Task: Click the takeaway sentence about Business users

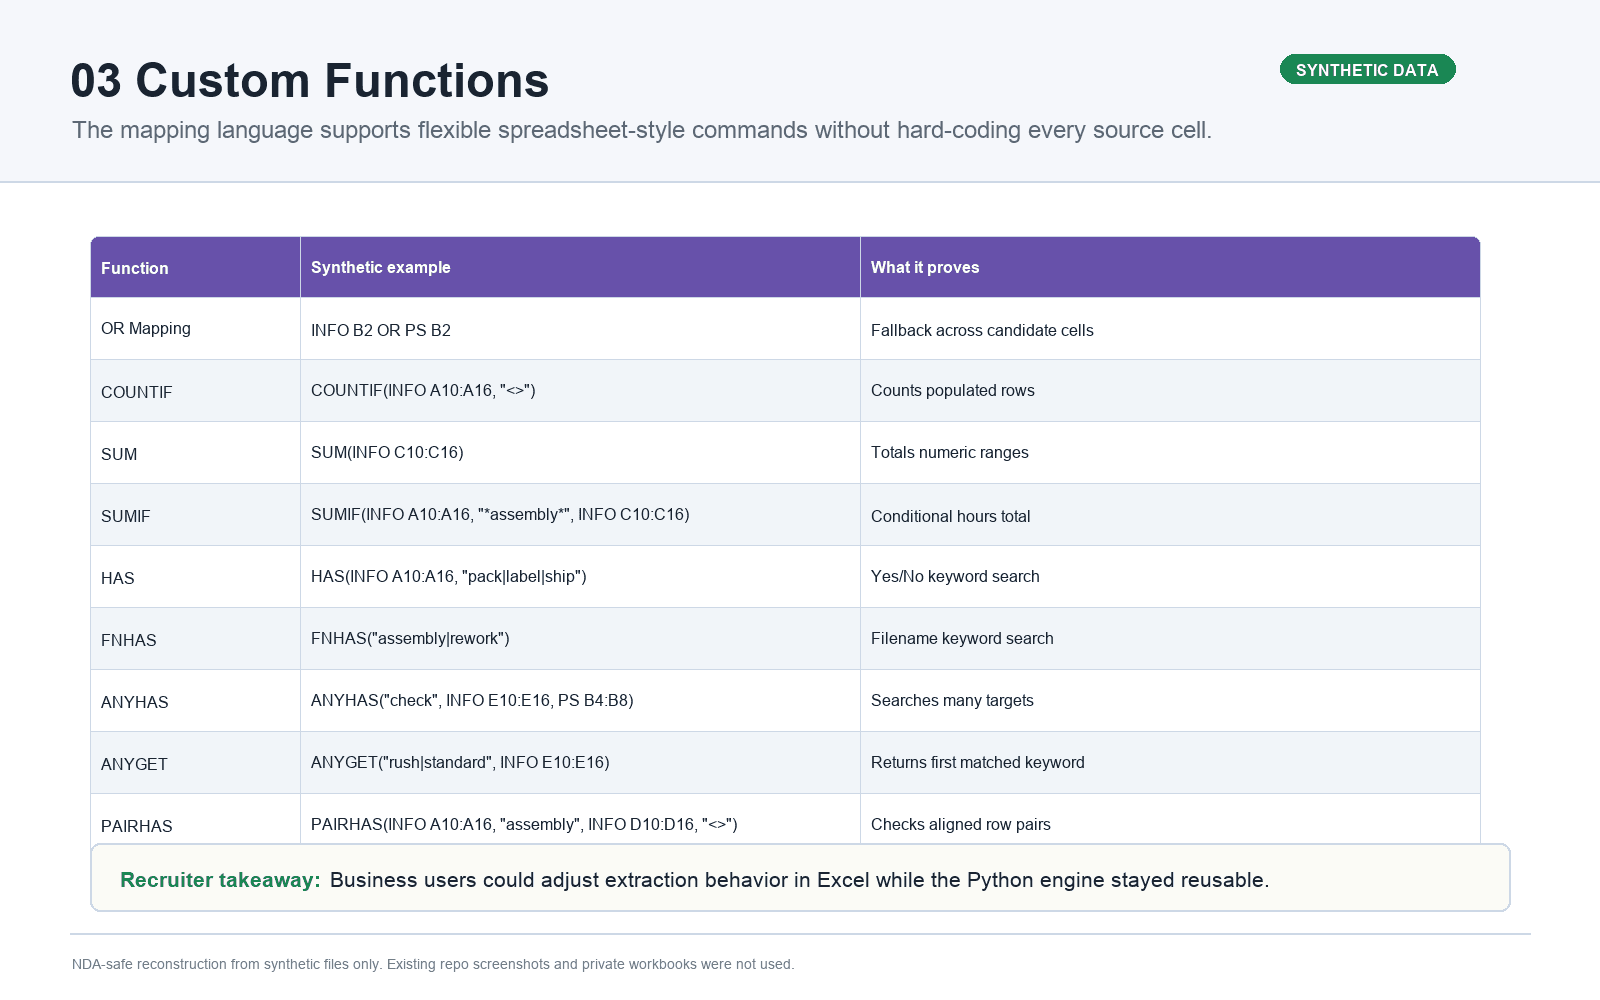Action: click(x=799, y=880)
